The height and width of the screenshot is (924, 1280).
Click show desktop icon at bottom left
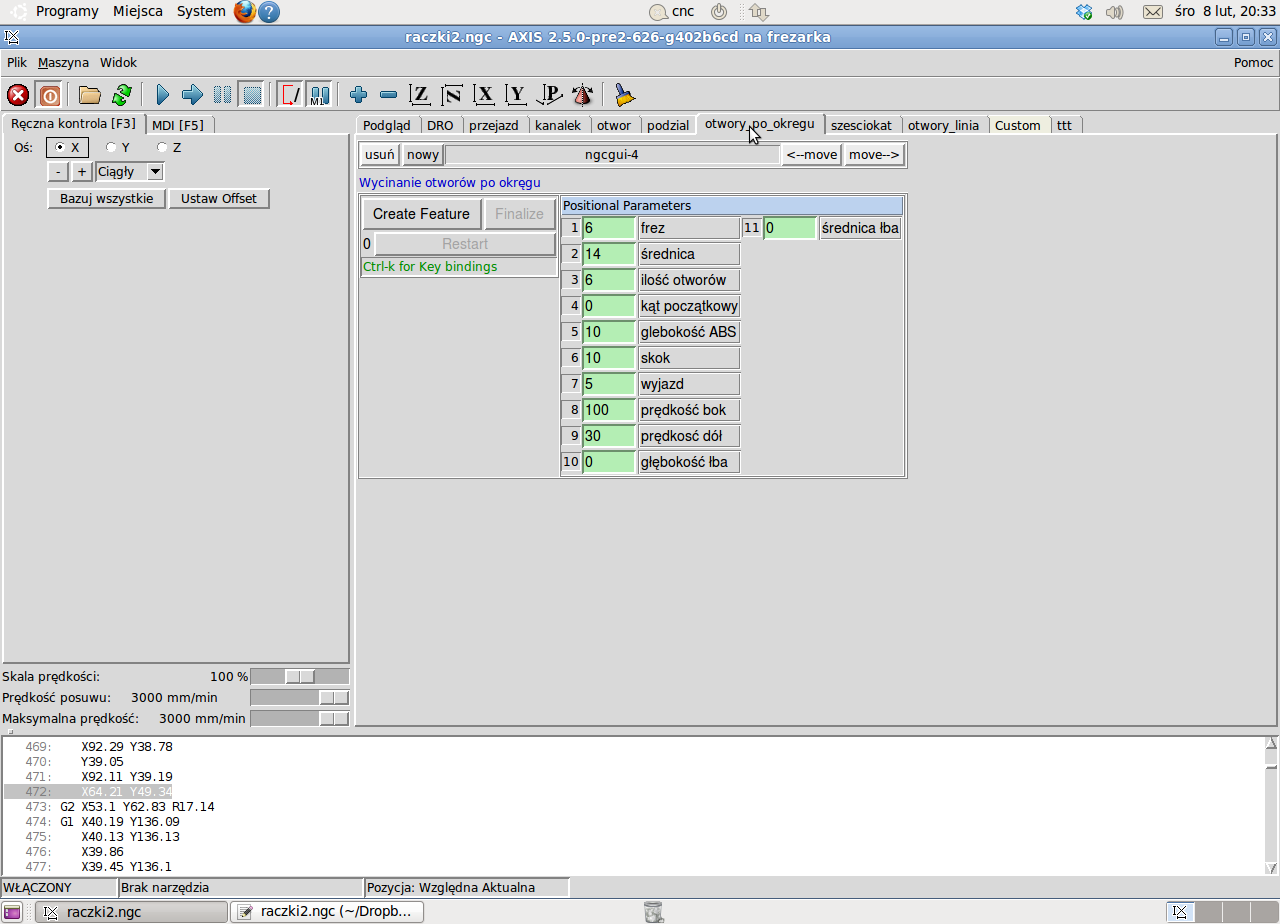coord(13,912)
